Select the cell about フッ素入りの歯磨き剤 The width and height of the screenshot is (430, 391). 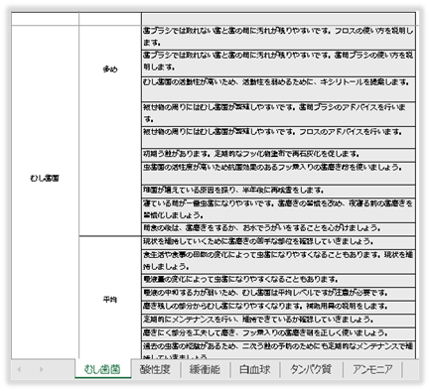click(278, 334)
